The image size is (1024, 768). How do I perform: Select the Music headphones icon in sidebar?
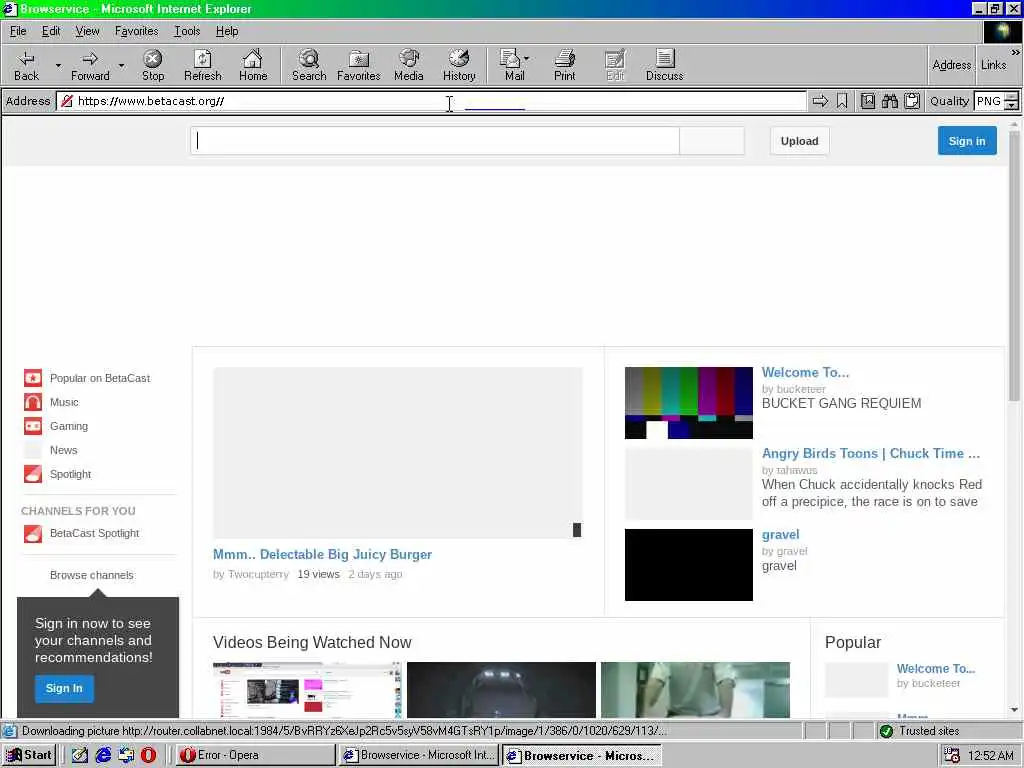click(x=33, y=402)
